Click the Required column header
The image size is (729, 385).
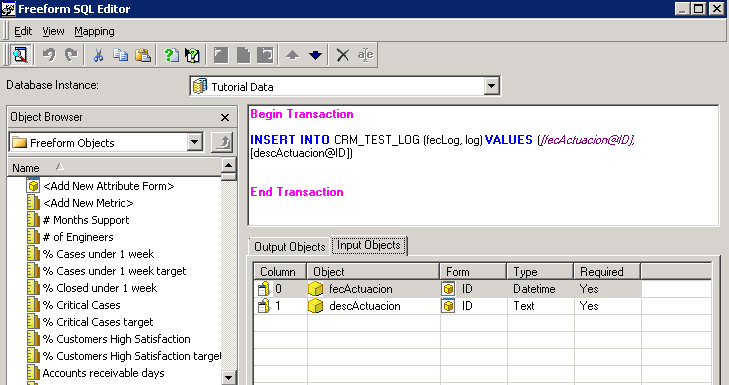coord(607,272)
